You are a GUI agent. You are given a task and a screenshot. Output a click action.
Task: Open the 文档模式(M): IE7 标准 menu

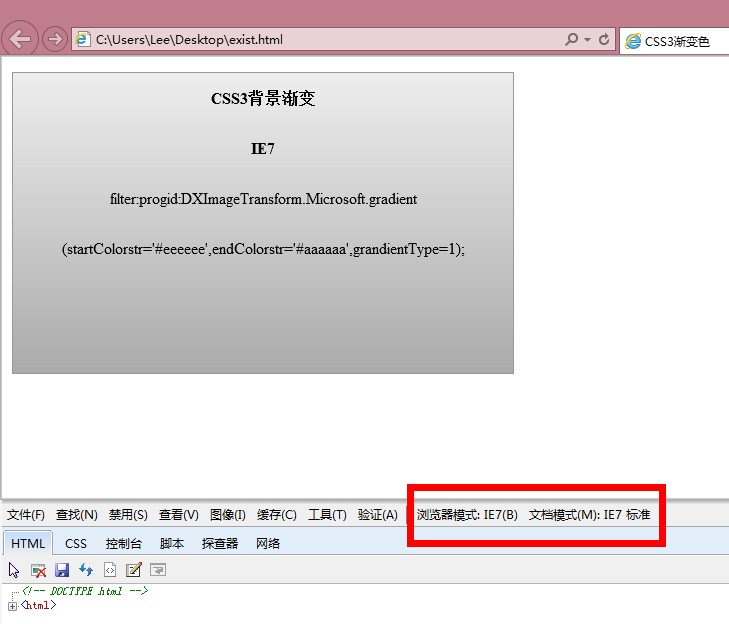pos(590,515)
